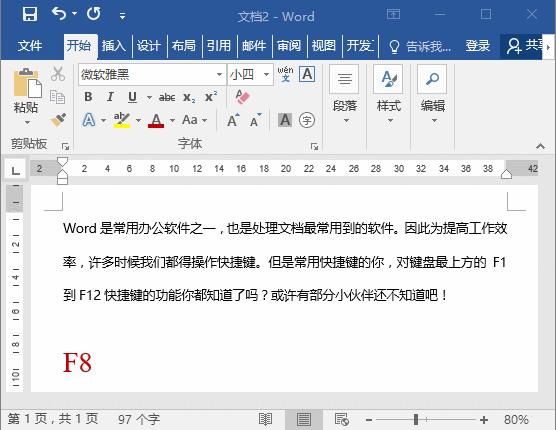The width and height of the screenshot is (556, 430).
Task: Click the zoom slider handle
Action: click(416, 420)
